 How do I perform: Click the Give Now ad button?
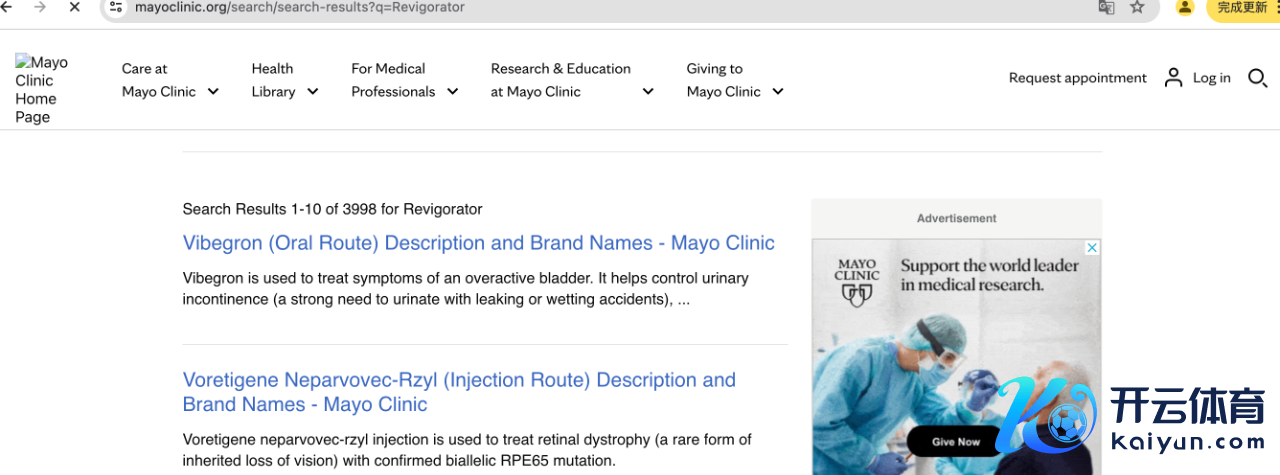(x=956, y=441)
